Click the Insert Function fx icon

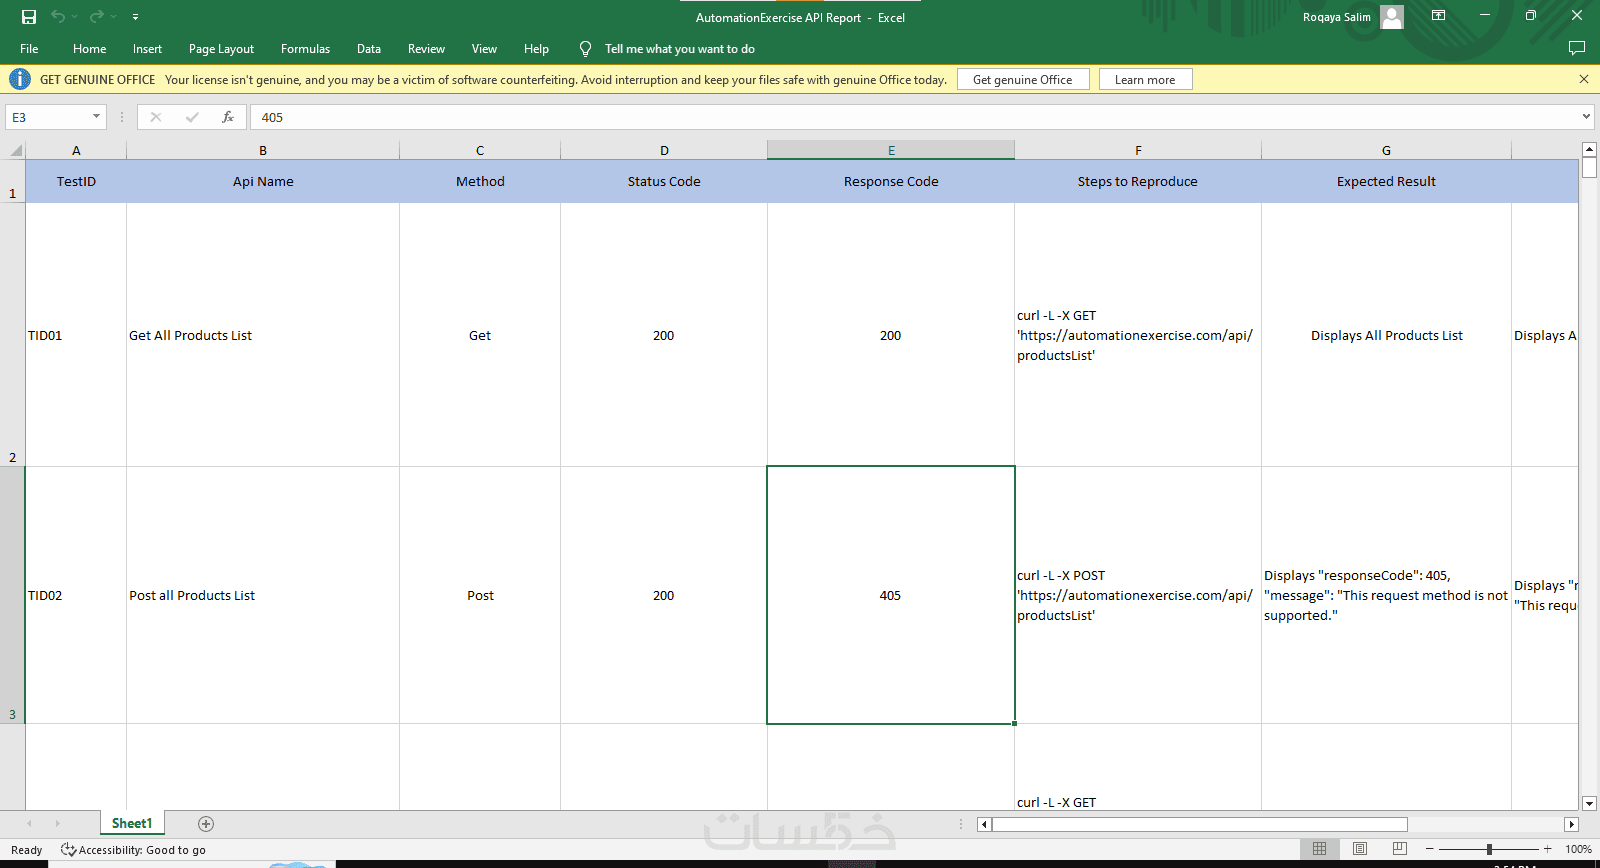[x=228, y=117]
